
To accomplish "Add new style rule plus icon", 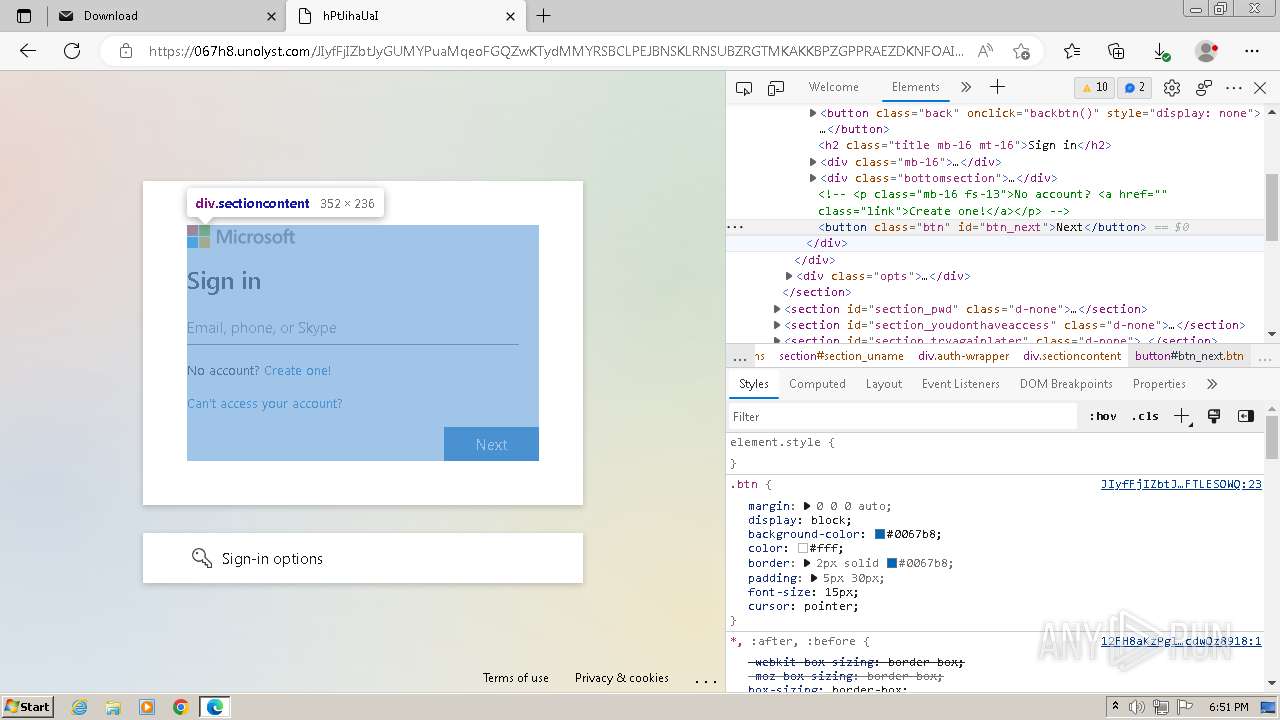I will 1183,416.
